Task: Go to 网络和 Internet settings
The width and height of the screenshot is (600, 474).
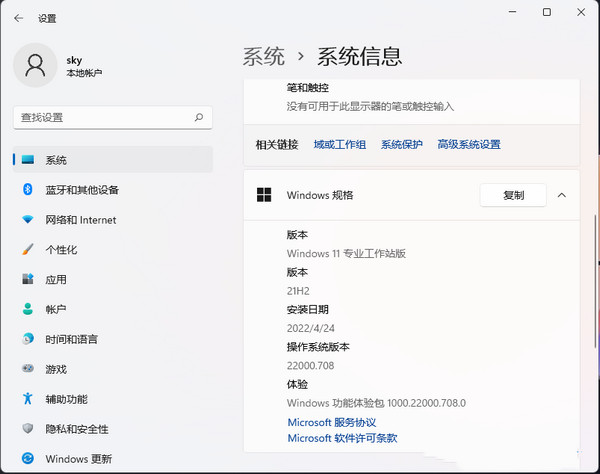Action: [113, 220]
